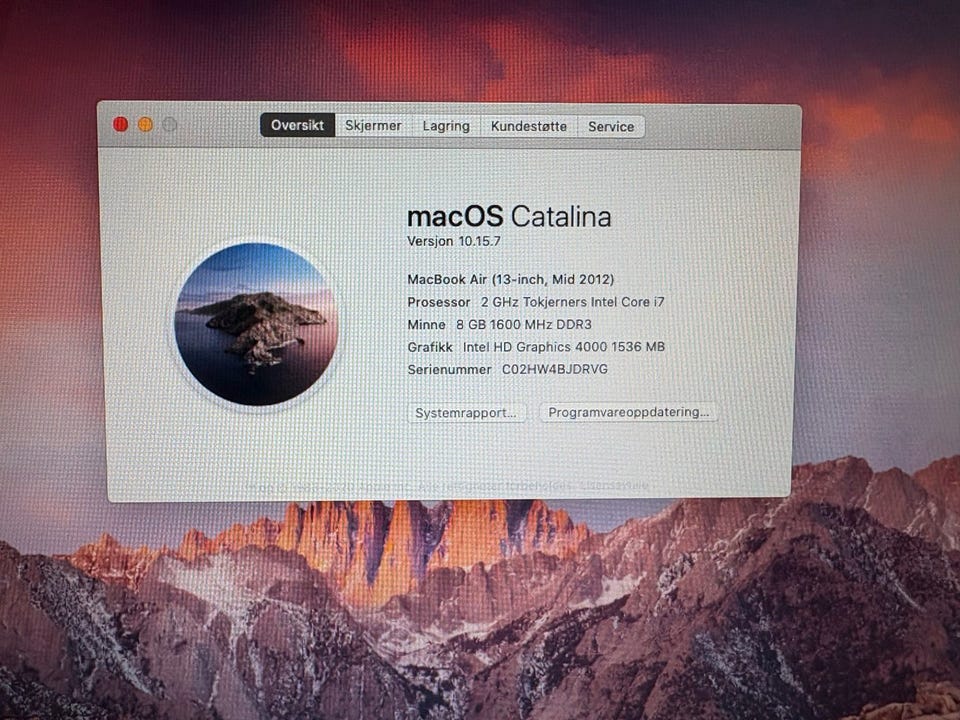Click the 'Minne' label

pyautogui.click(x=427, y=324)
